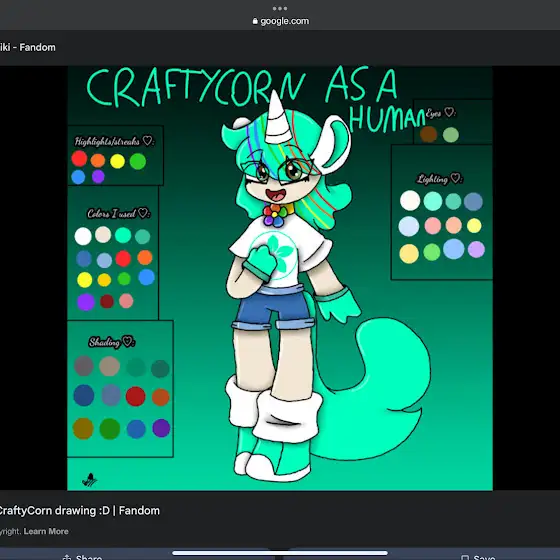The height and width of the screenshot is (560, 560).
Task: Click the 'Eyes' label in drawing
Action: (441, 113)
